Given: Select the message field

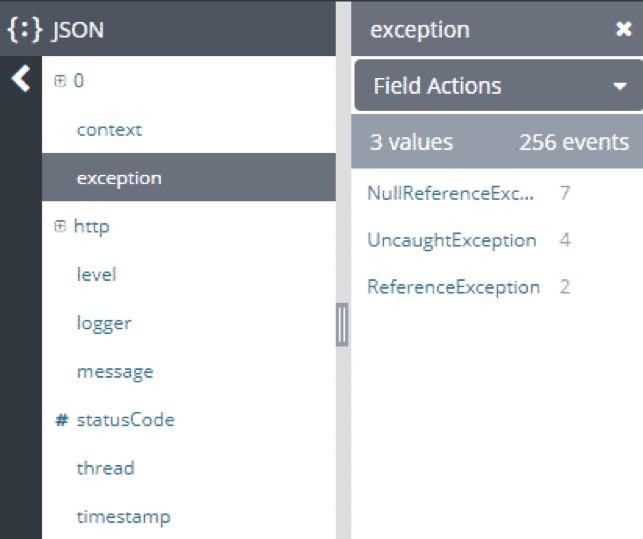Looking at the screenshot, I should point(115,372).
